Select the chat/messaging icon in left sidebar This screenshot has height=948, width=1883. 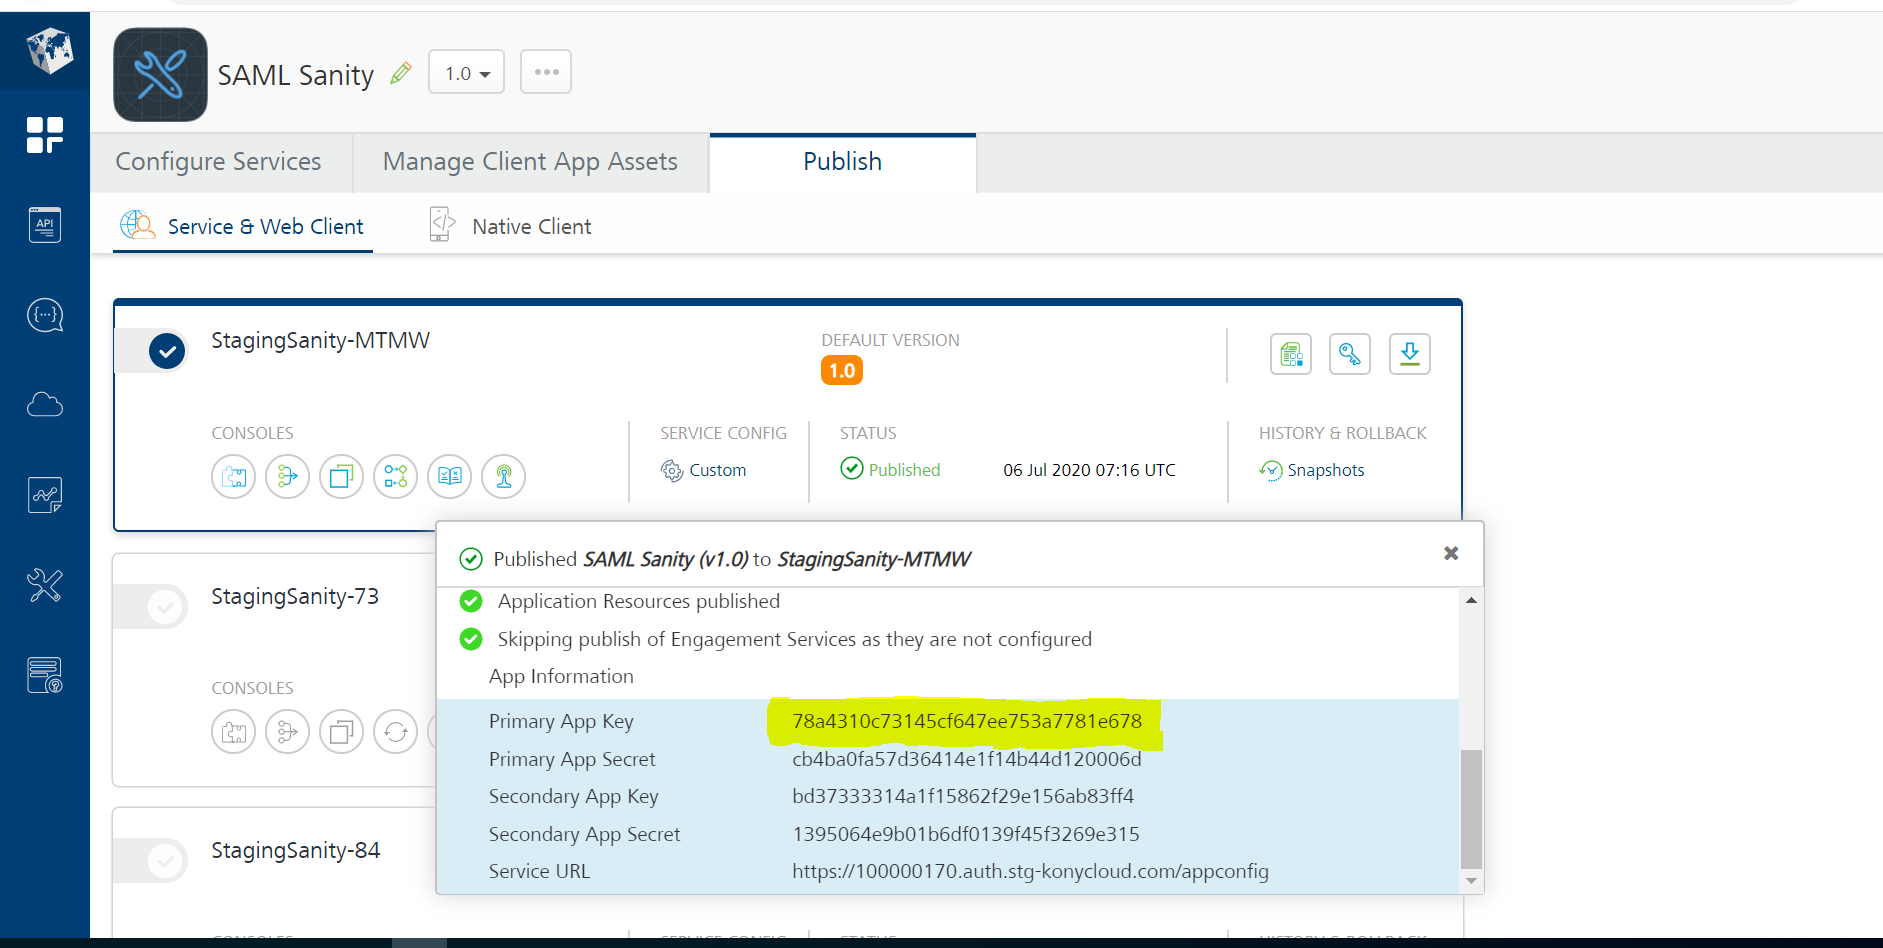(x=44, y=314)
